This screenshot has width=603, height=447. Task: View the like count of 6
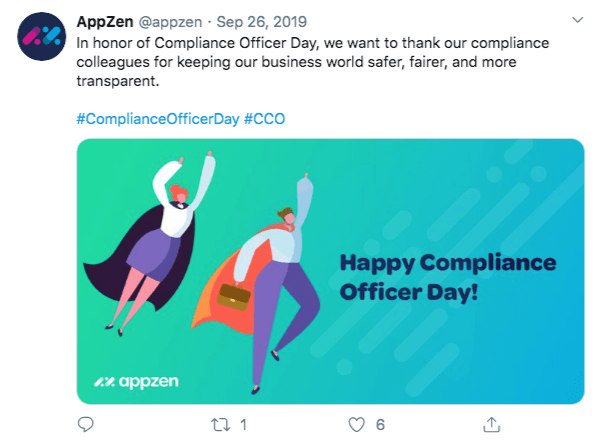(380, 424)
